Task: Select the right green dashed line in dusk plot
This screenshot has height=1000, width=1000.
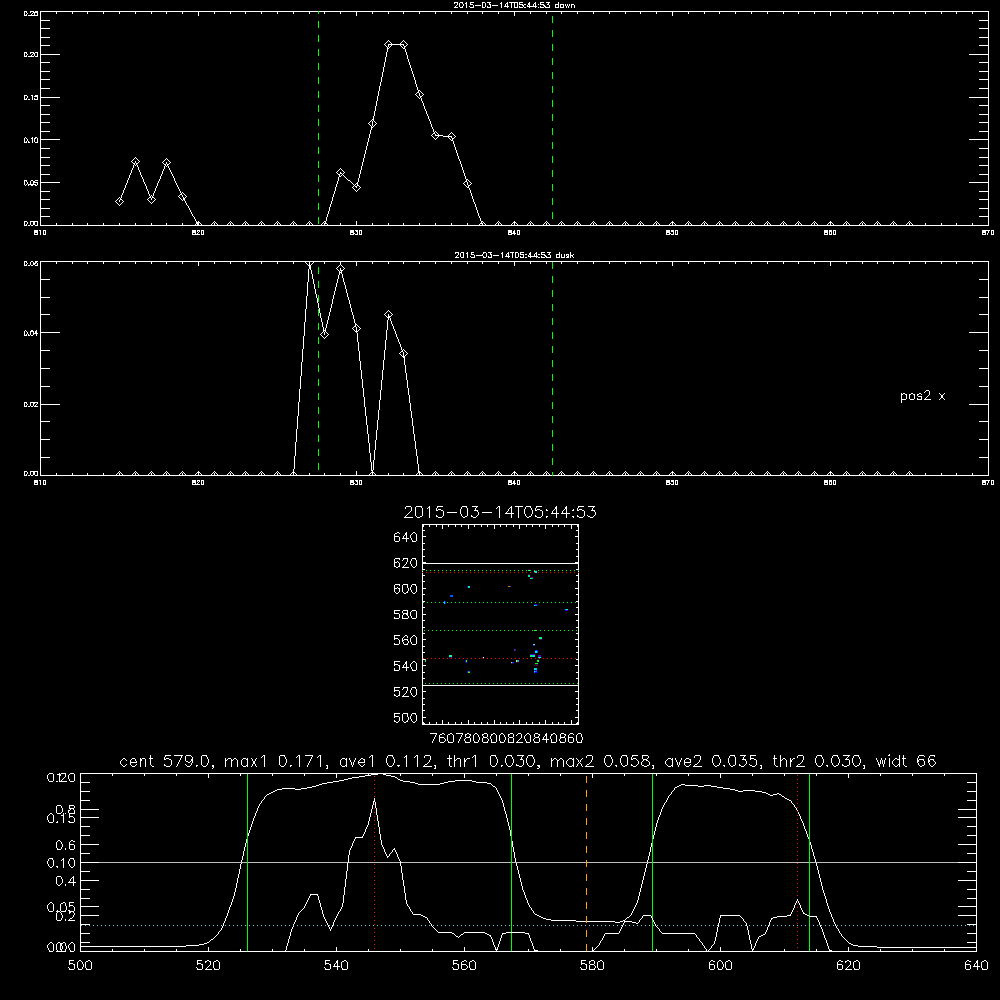Action: tap(552, 369)
